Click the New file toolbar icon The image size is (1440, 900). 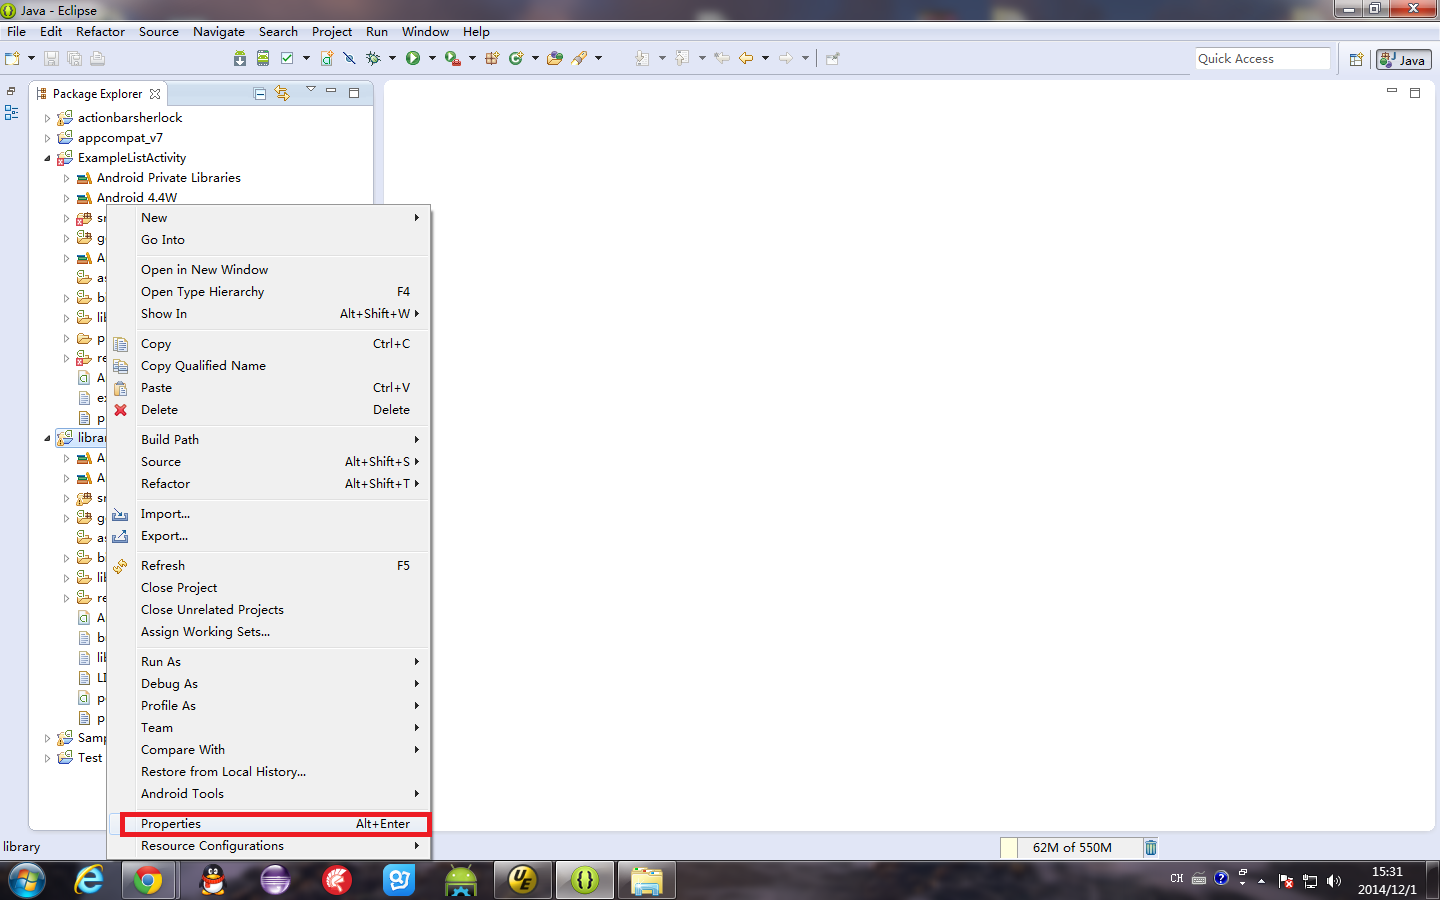(x=13, y=59)
